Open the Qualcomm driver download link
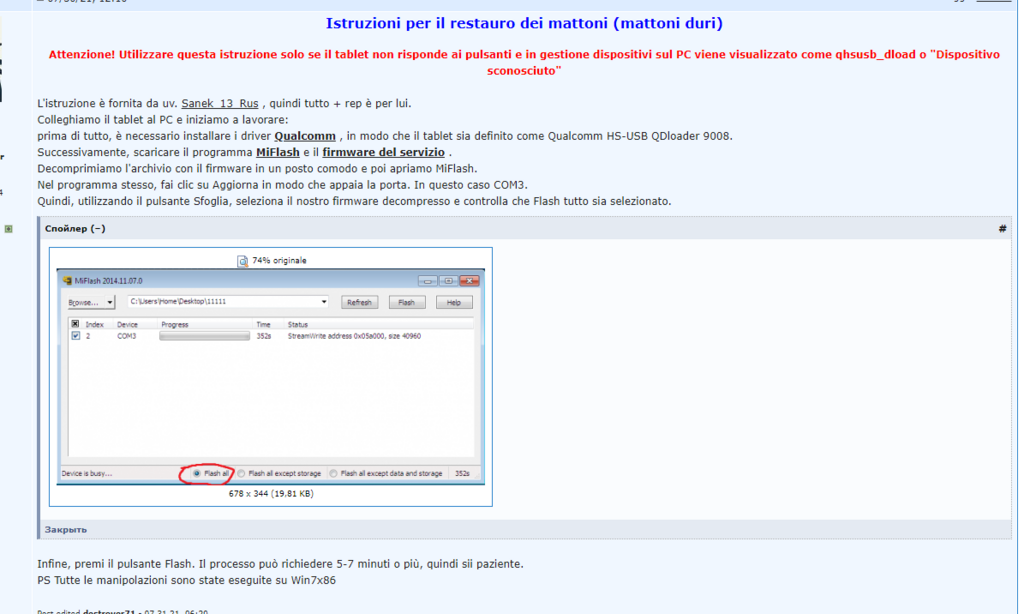Image resolution: width=1024 pixels, height=614 pixels. coord(305,136)
